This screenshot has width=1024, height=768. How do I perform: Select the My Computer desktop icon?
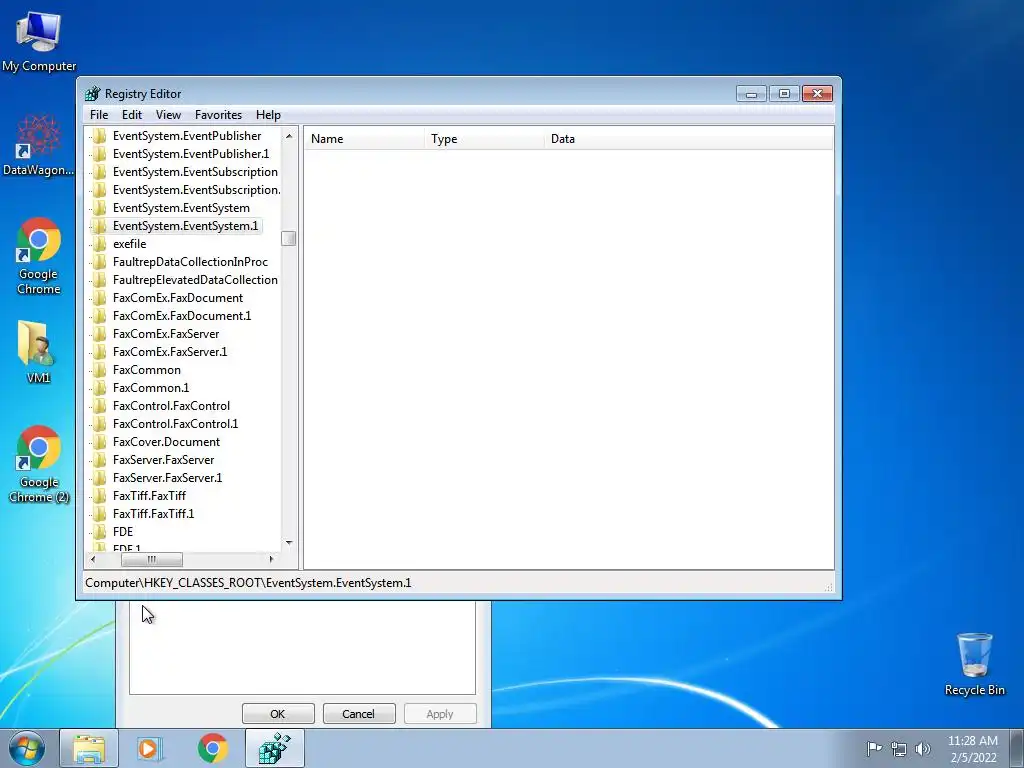point(39,42)
